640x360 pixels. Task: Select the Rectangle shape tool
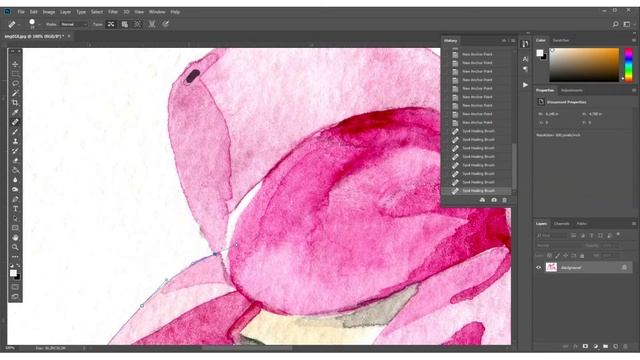click(x=15, y=228)
